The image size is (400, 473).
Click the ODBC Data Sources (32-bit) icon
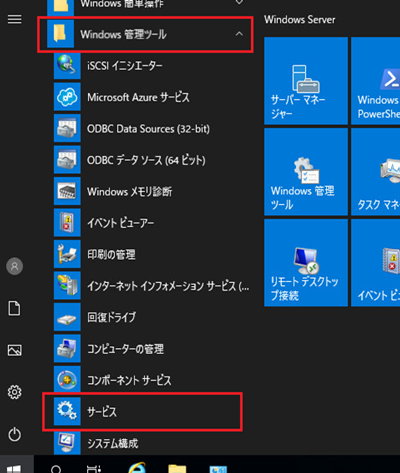(x=67, y=128)
